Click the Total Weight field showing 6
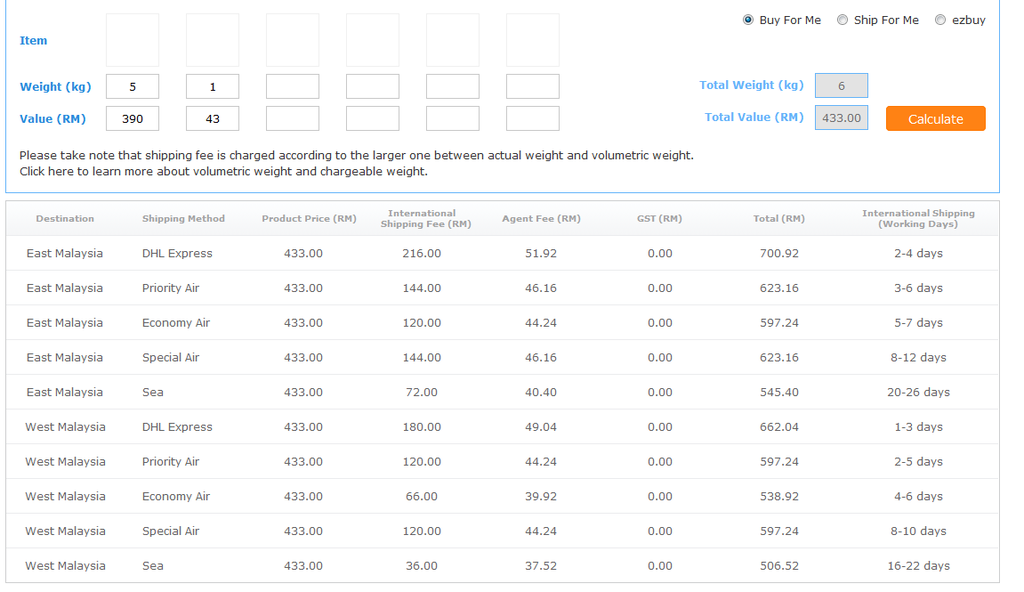1024x592 pixels. pos(841,86)
